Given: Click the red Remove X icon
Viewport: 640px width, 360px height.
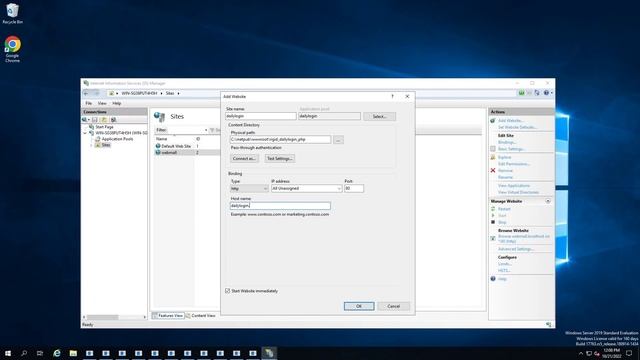Looking at the screenshot, I should (493, 171).
